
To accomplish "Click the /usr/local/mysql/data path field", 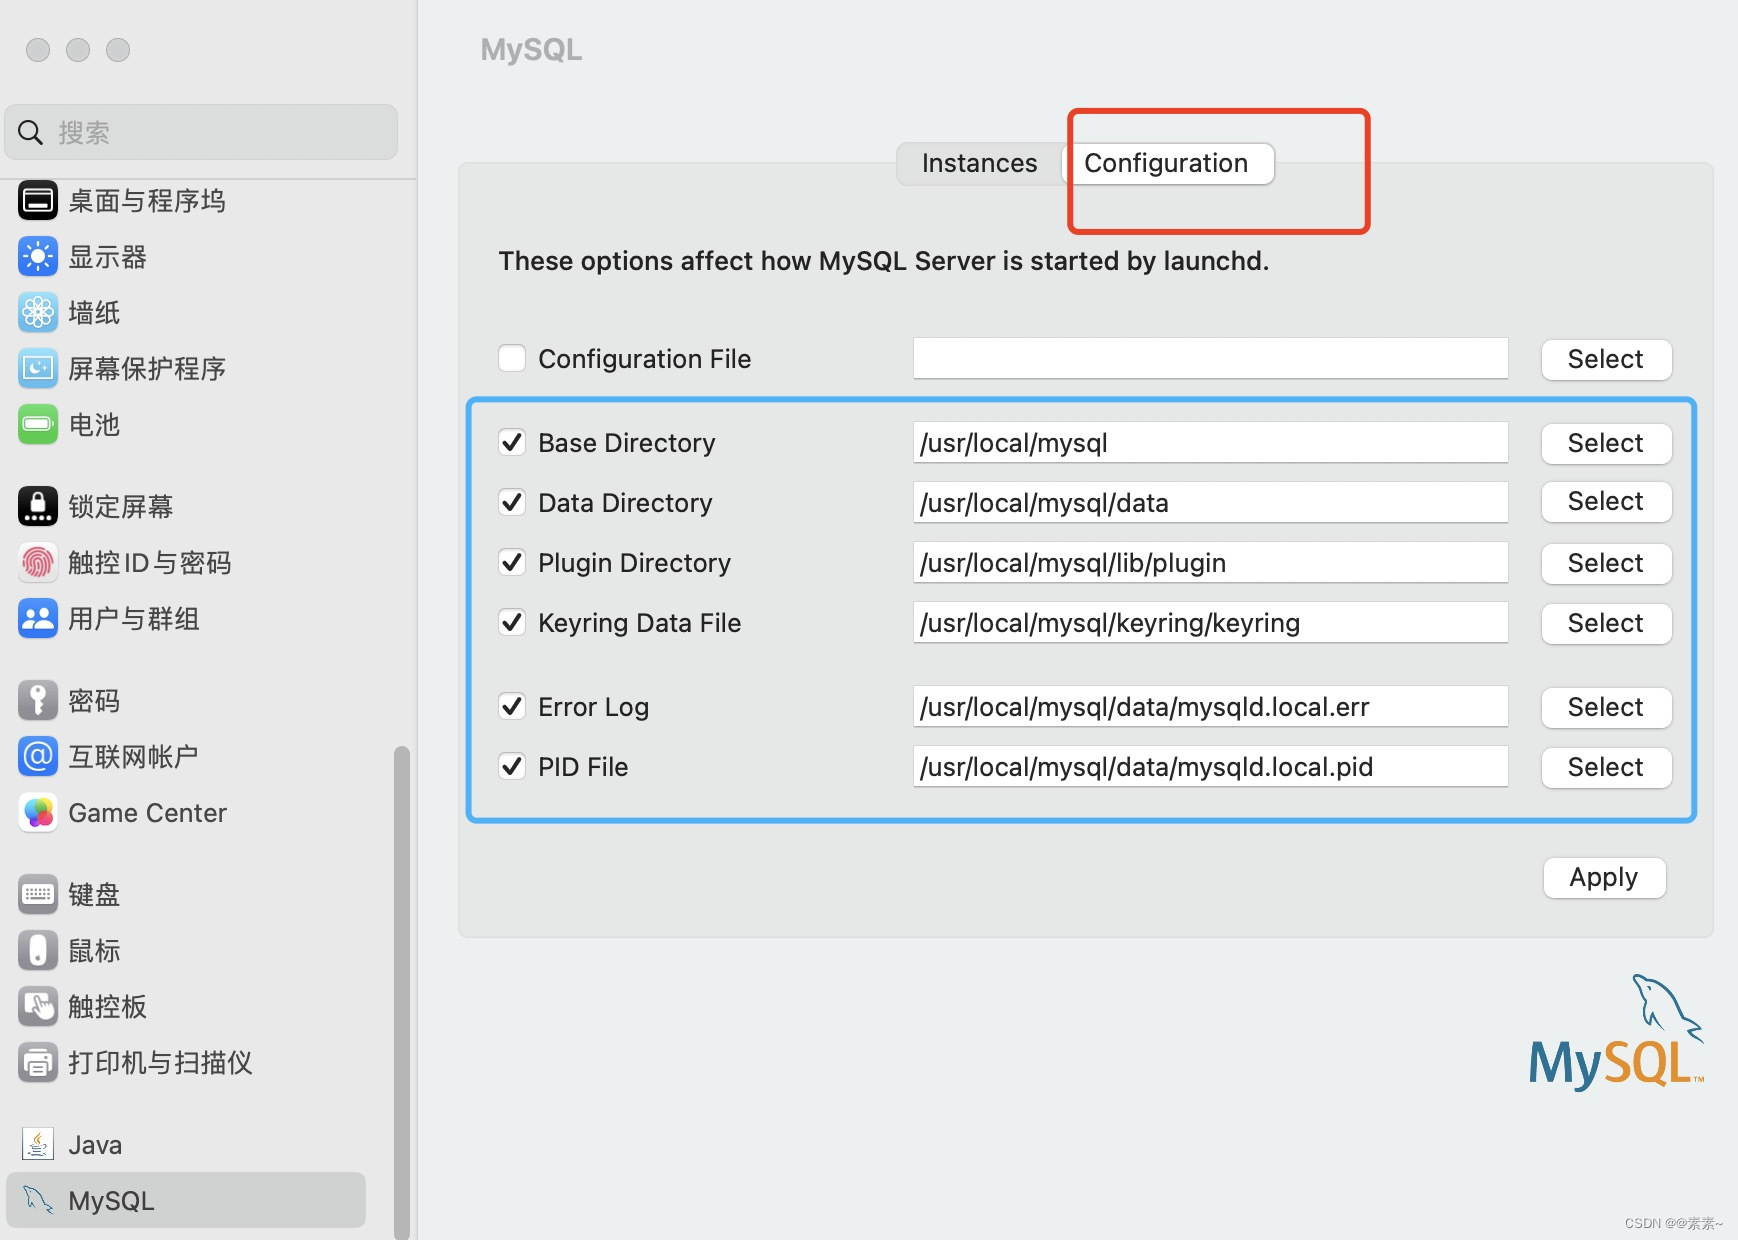I will [1210, 502].
